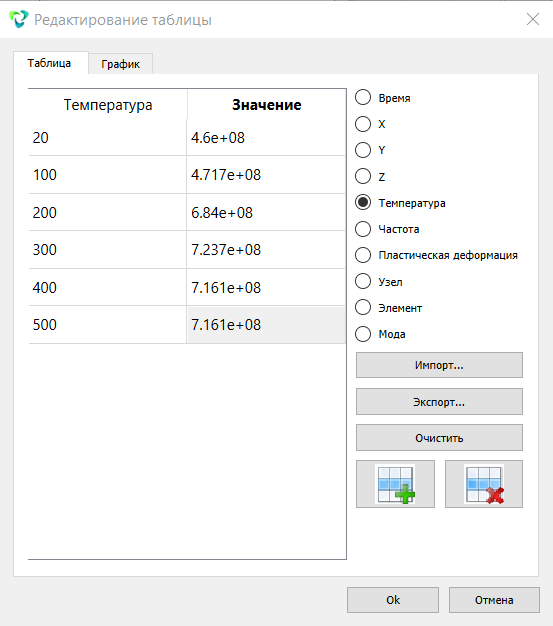Screen dimensions: 553x626
Task: Cancel with the Отмена button
Action: (x=494, y=600)
